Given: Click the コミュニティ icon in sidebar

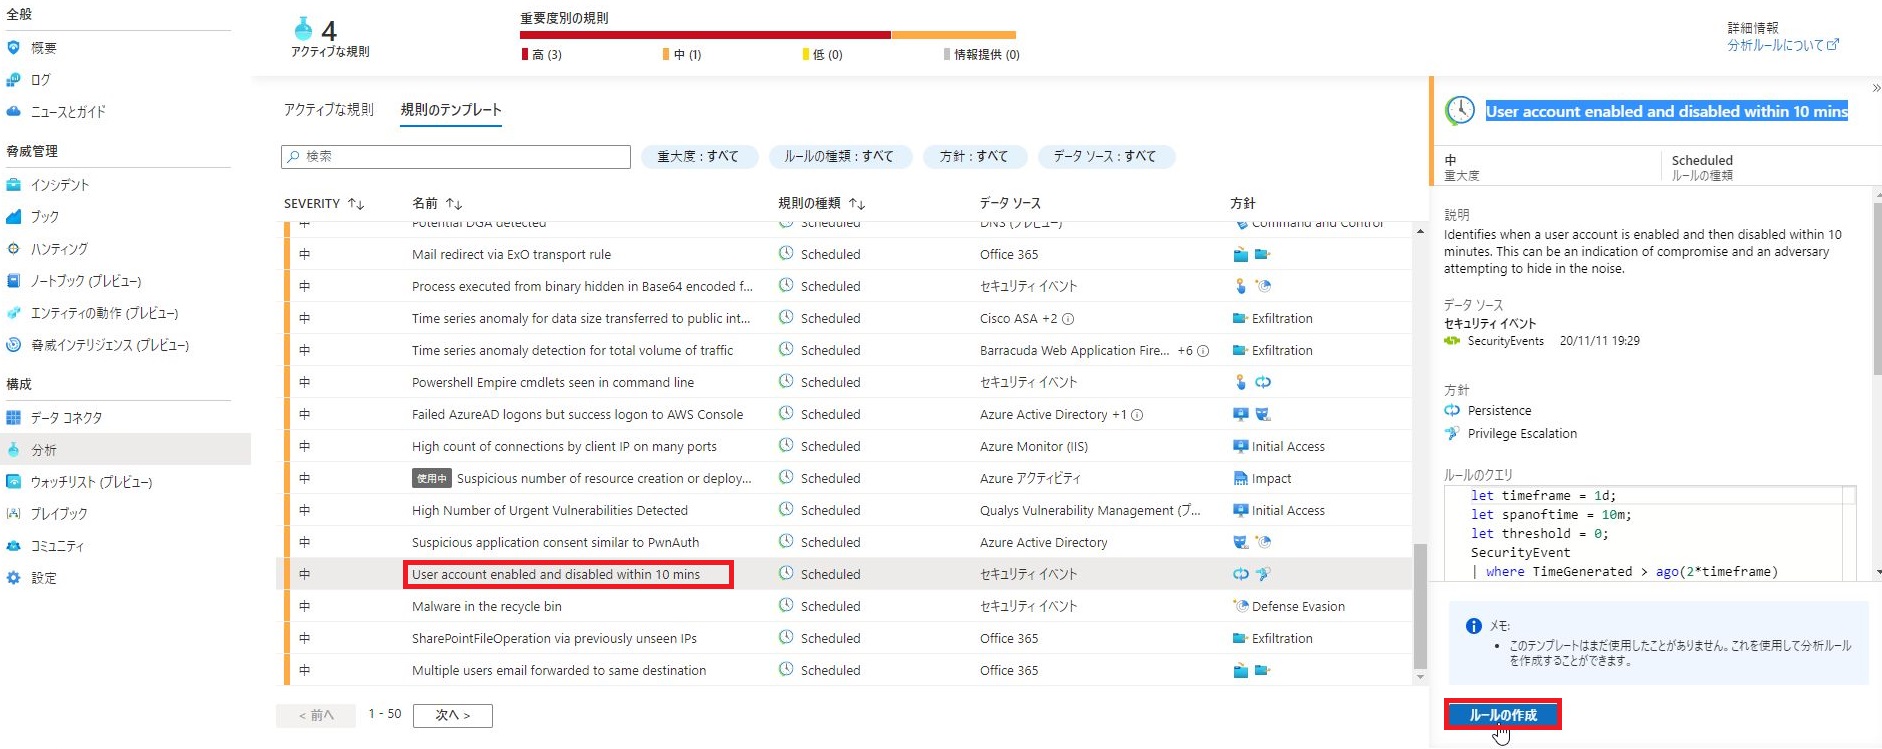Looking at the screenshot, I should coord(14,546).
